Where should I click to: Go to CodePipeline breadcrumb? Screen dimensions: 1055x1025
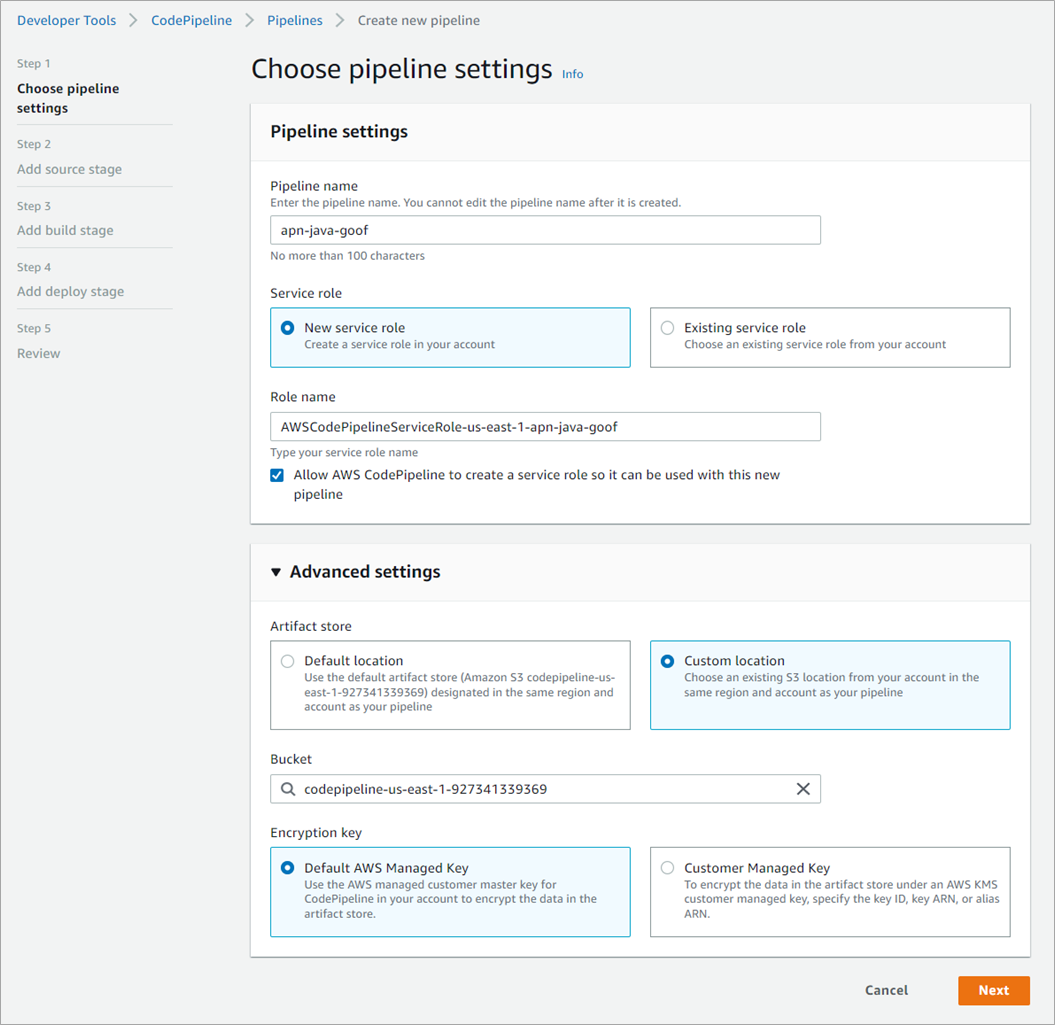[x=191, y=20]
